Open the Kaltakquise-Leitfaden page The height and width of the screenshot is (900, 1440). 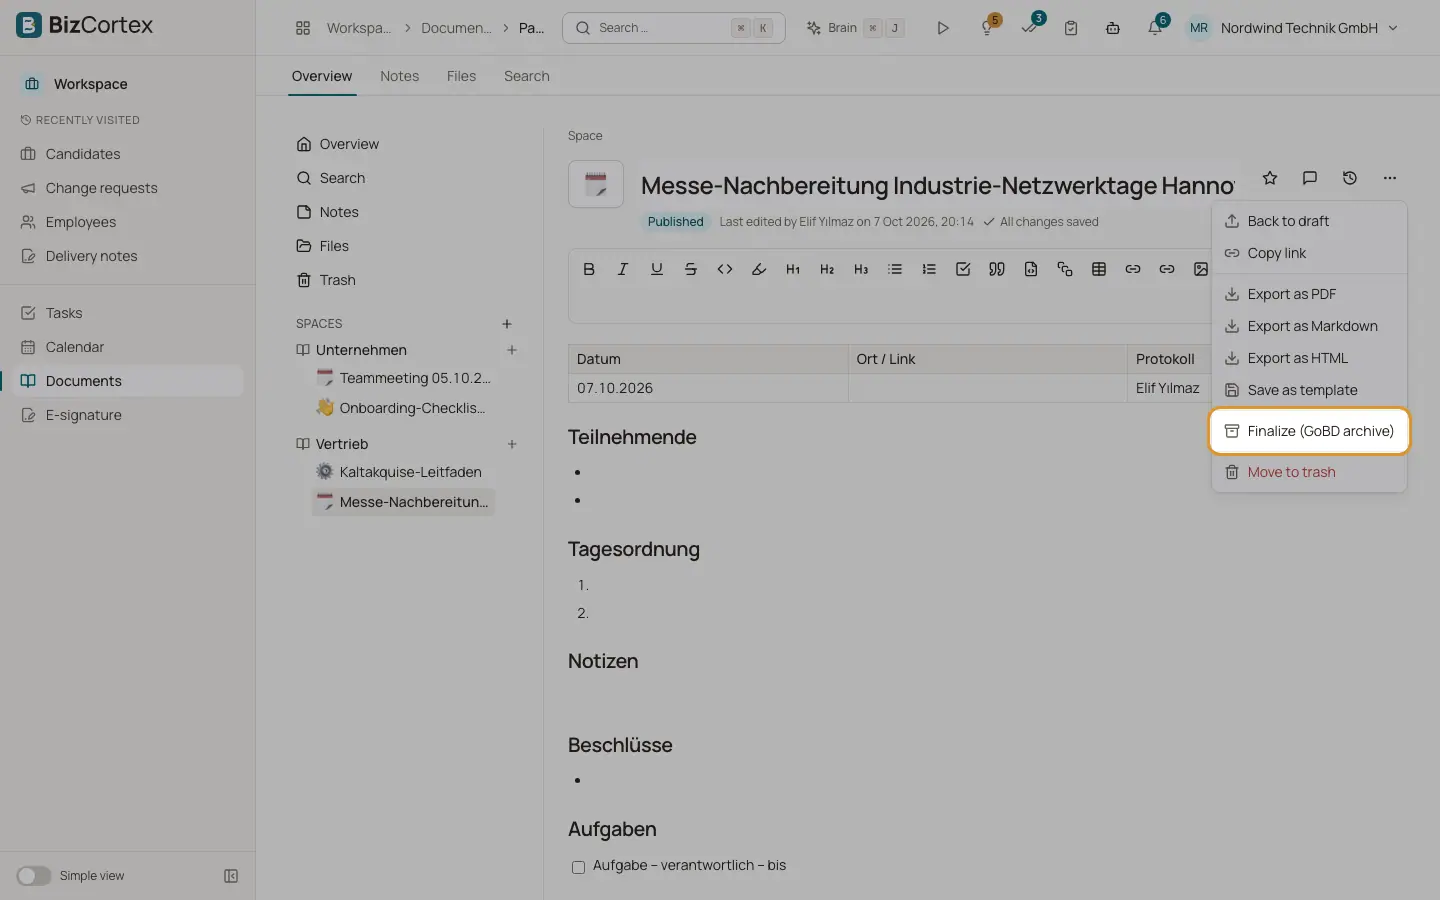(x=401, y=472)
